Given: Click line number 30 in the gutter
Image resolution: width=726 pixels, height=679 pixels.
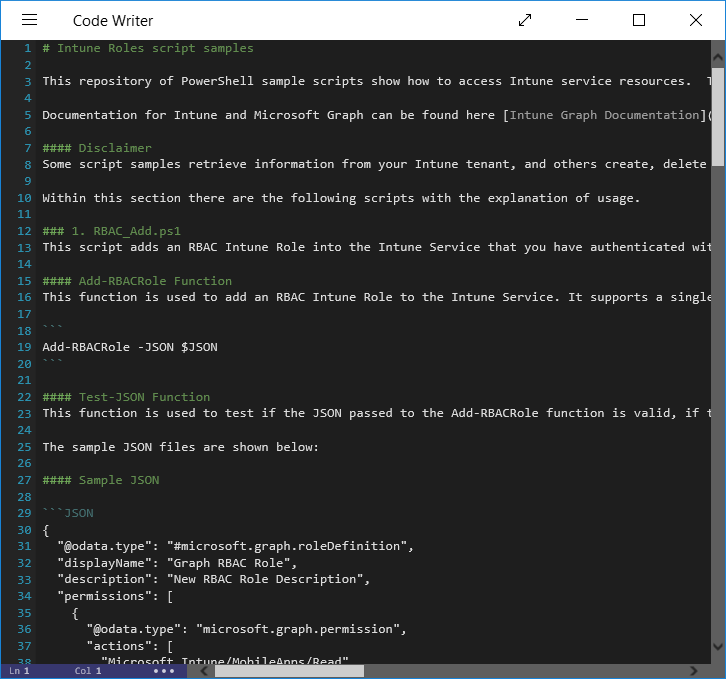Looking at the screenshot, I should [24, 530].
